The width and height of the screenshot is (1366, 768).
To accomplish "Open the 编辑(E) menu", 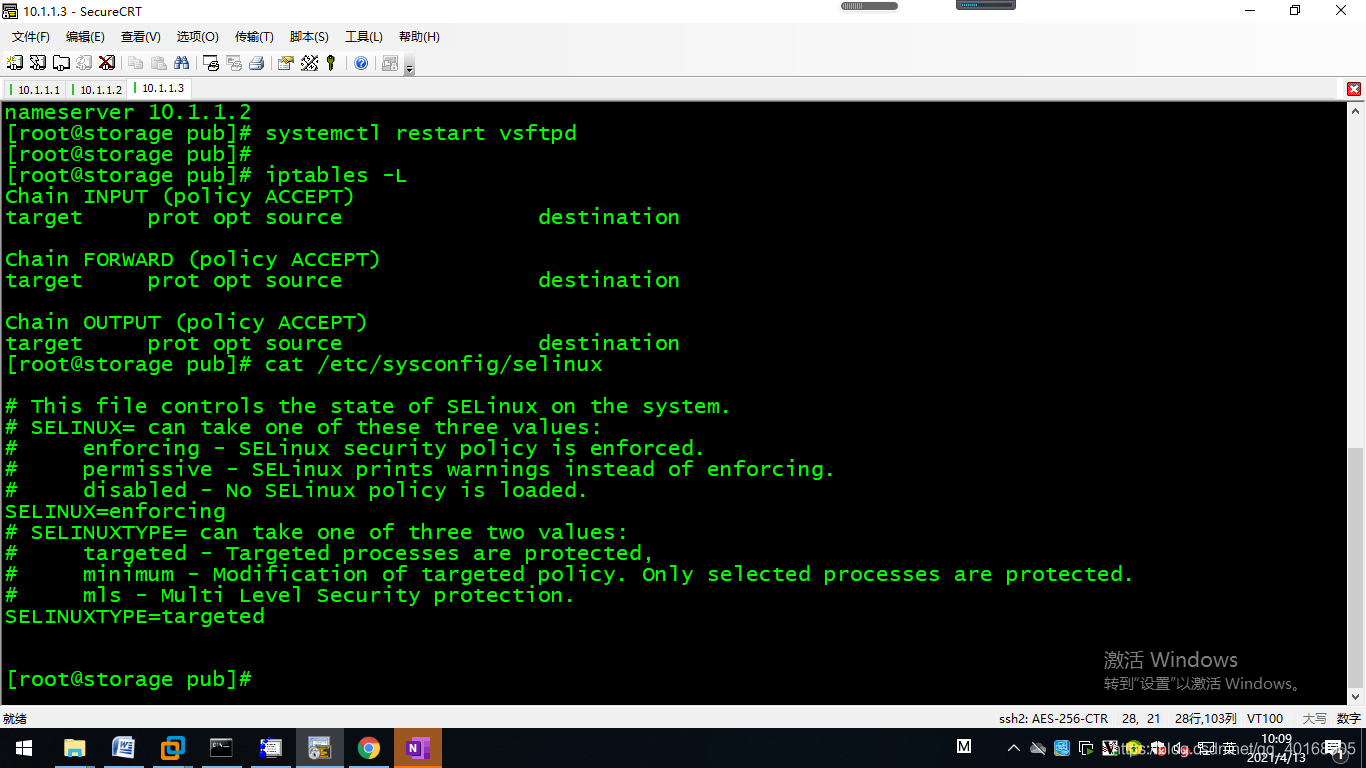I will (85, 37).
